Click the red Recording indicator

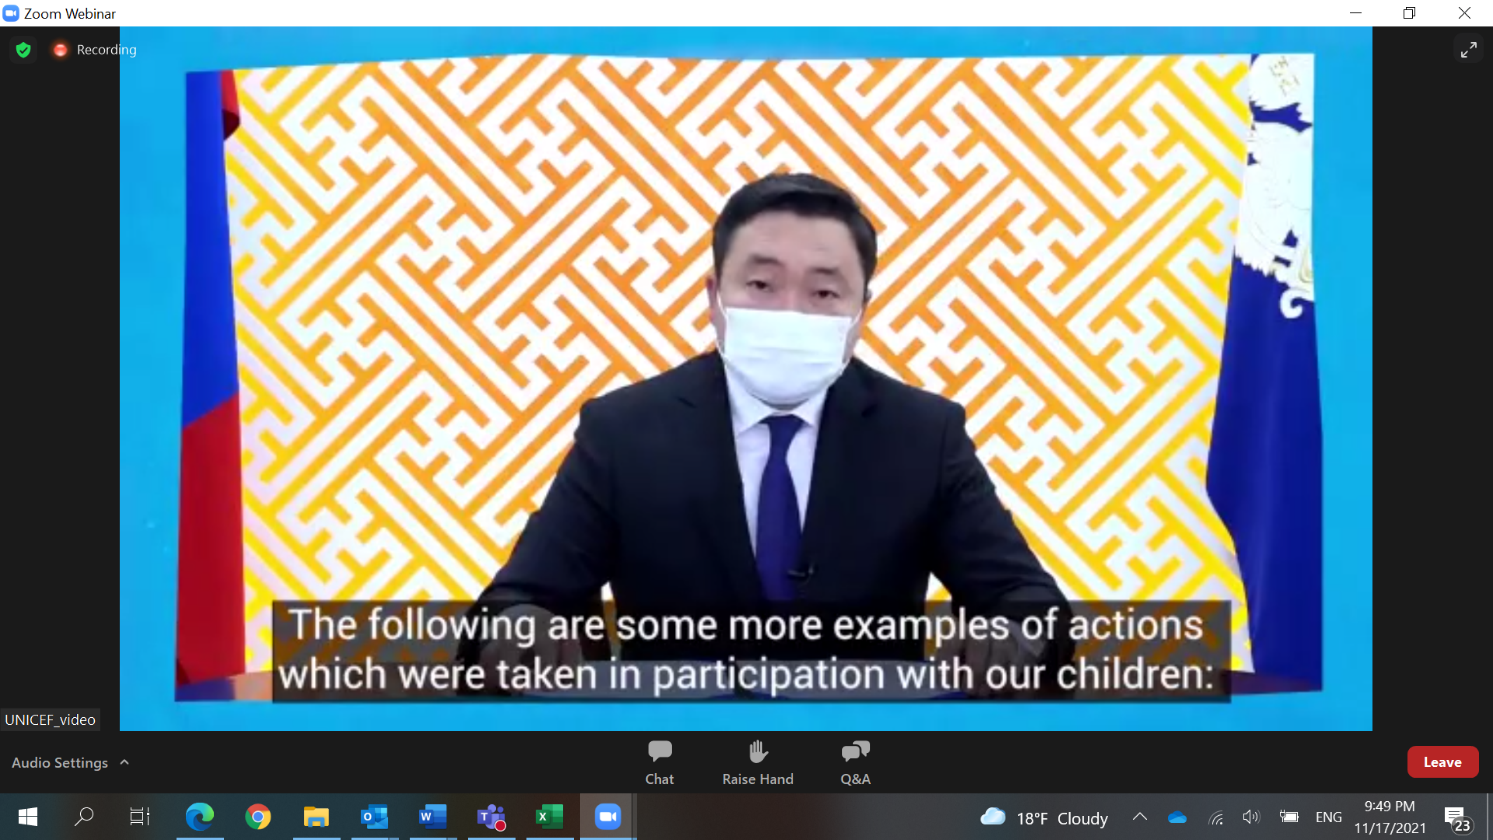(x=95, y=50)
